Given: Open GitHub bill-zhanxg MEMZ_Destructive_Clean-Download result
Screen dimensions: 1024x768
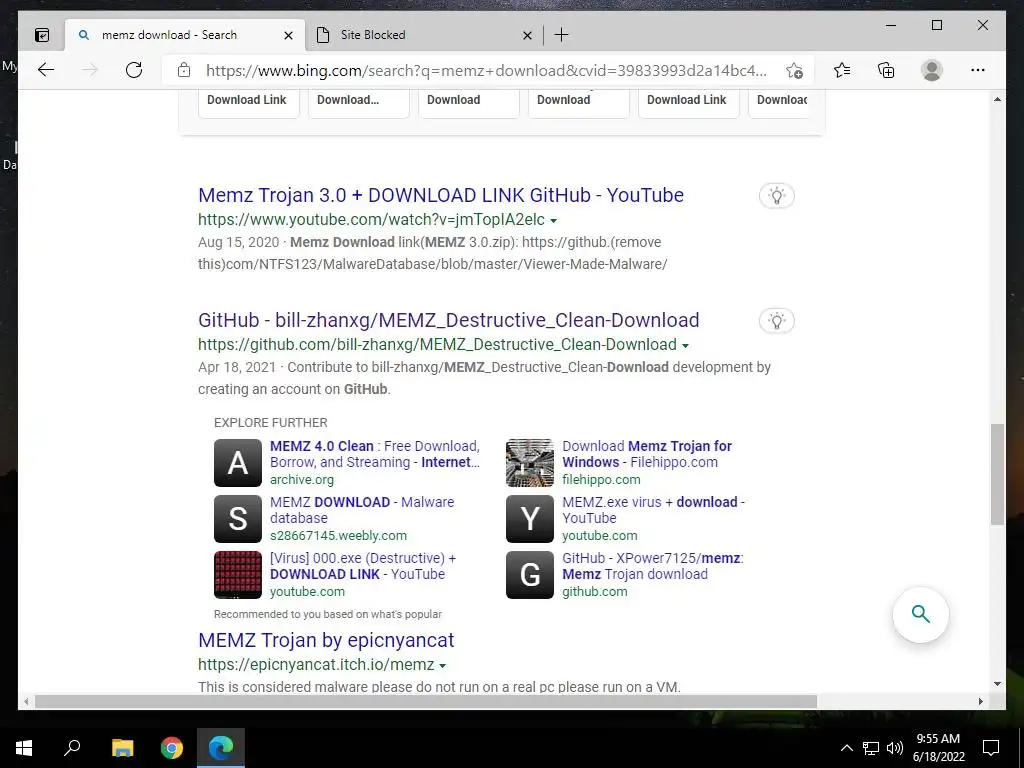Looking at the screenshot, I should pos(449,320).
